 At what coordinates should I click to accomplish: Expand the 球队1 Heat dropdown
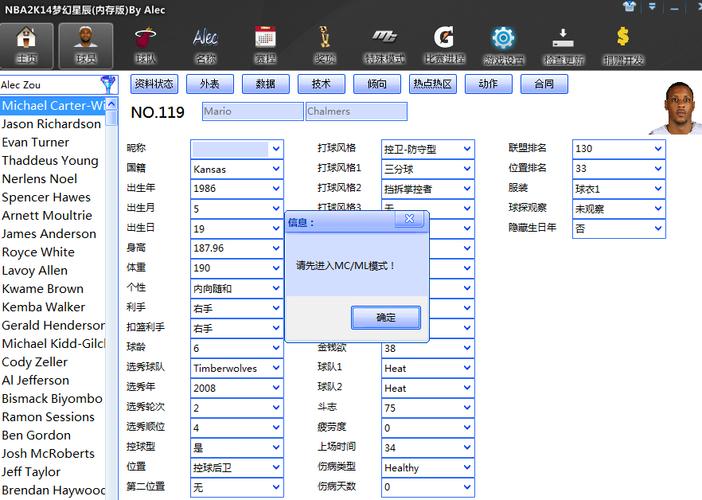467,368
